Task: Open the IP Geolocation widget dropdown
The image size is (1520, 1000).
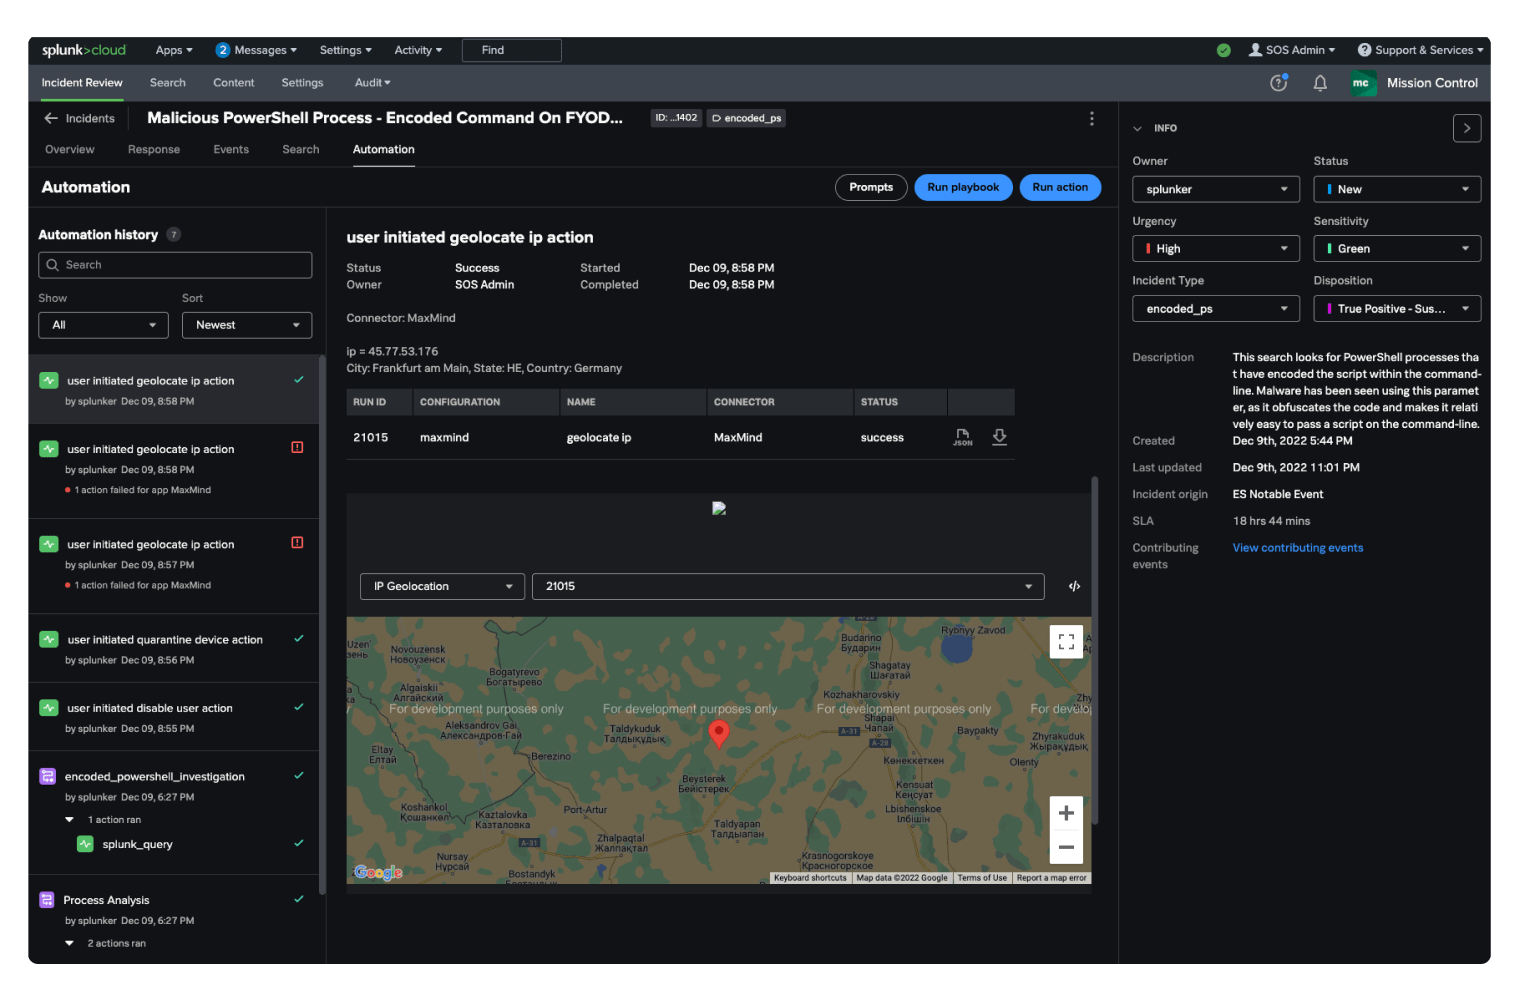Action: pyautogui.click(x=442, y=587)
